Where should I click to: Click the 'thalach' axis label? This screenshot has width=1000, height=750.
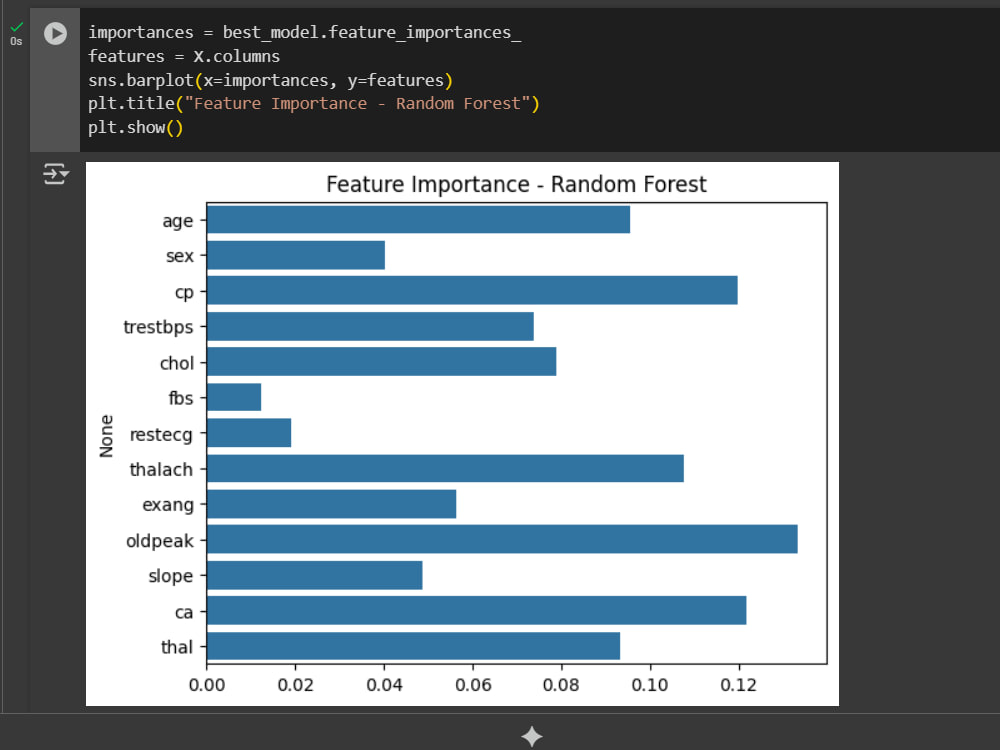(161, 469)
